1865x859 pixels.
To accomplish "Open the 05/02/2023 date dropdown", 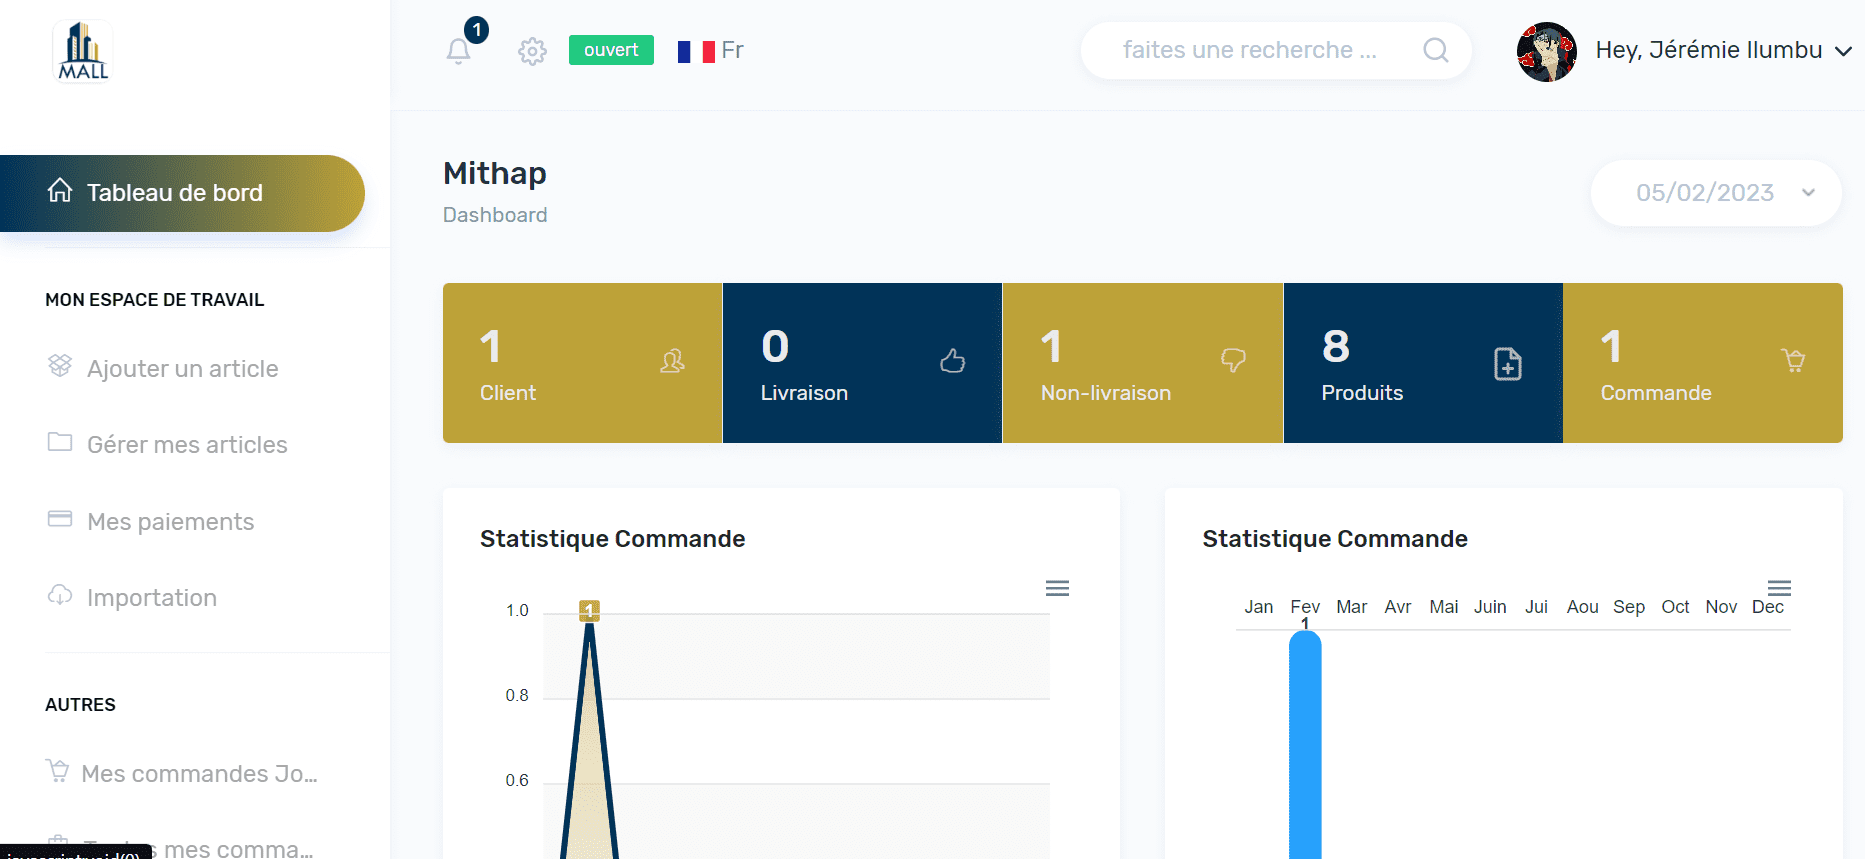I will tap(1716, 193).
